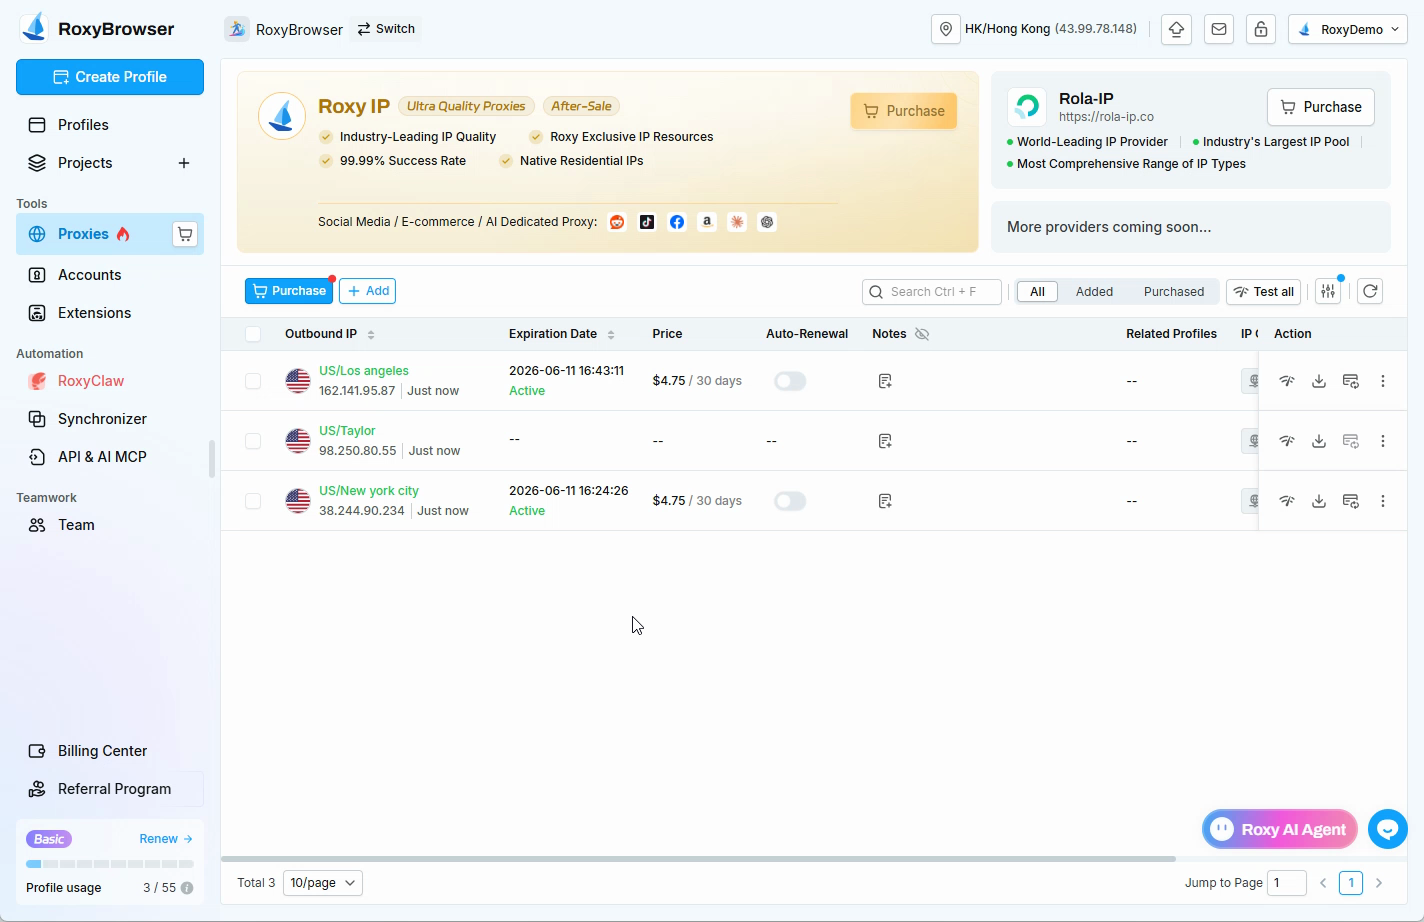Click renewal card icon for US/Los angeles
Image resolution: width=1424 pixels, height=922 pixels.
pyautogui.click(x=1351, y=381)
